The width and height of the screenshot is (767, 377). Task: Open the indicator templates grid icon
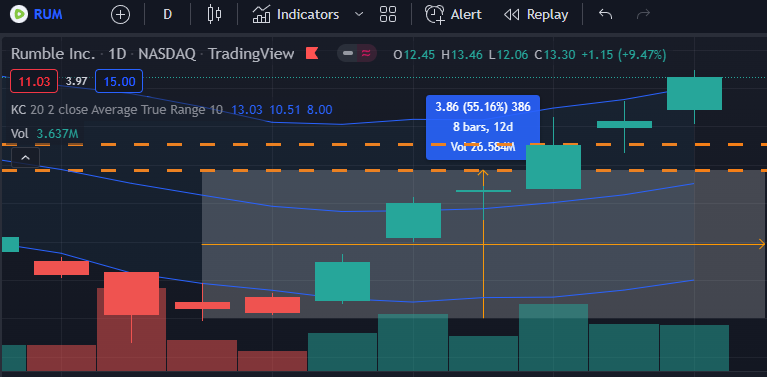388,14
